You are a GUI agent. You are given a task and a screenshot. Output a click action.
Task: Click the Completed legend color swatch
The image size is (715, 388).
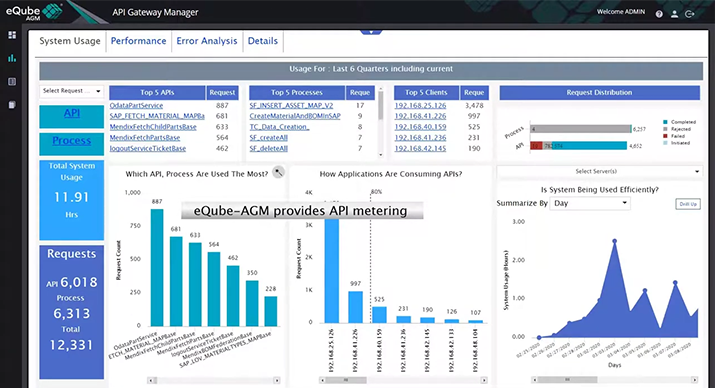pos(665,122)
